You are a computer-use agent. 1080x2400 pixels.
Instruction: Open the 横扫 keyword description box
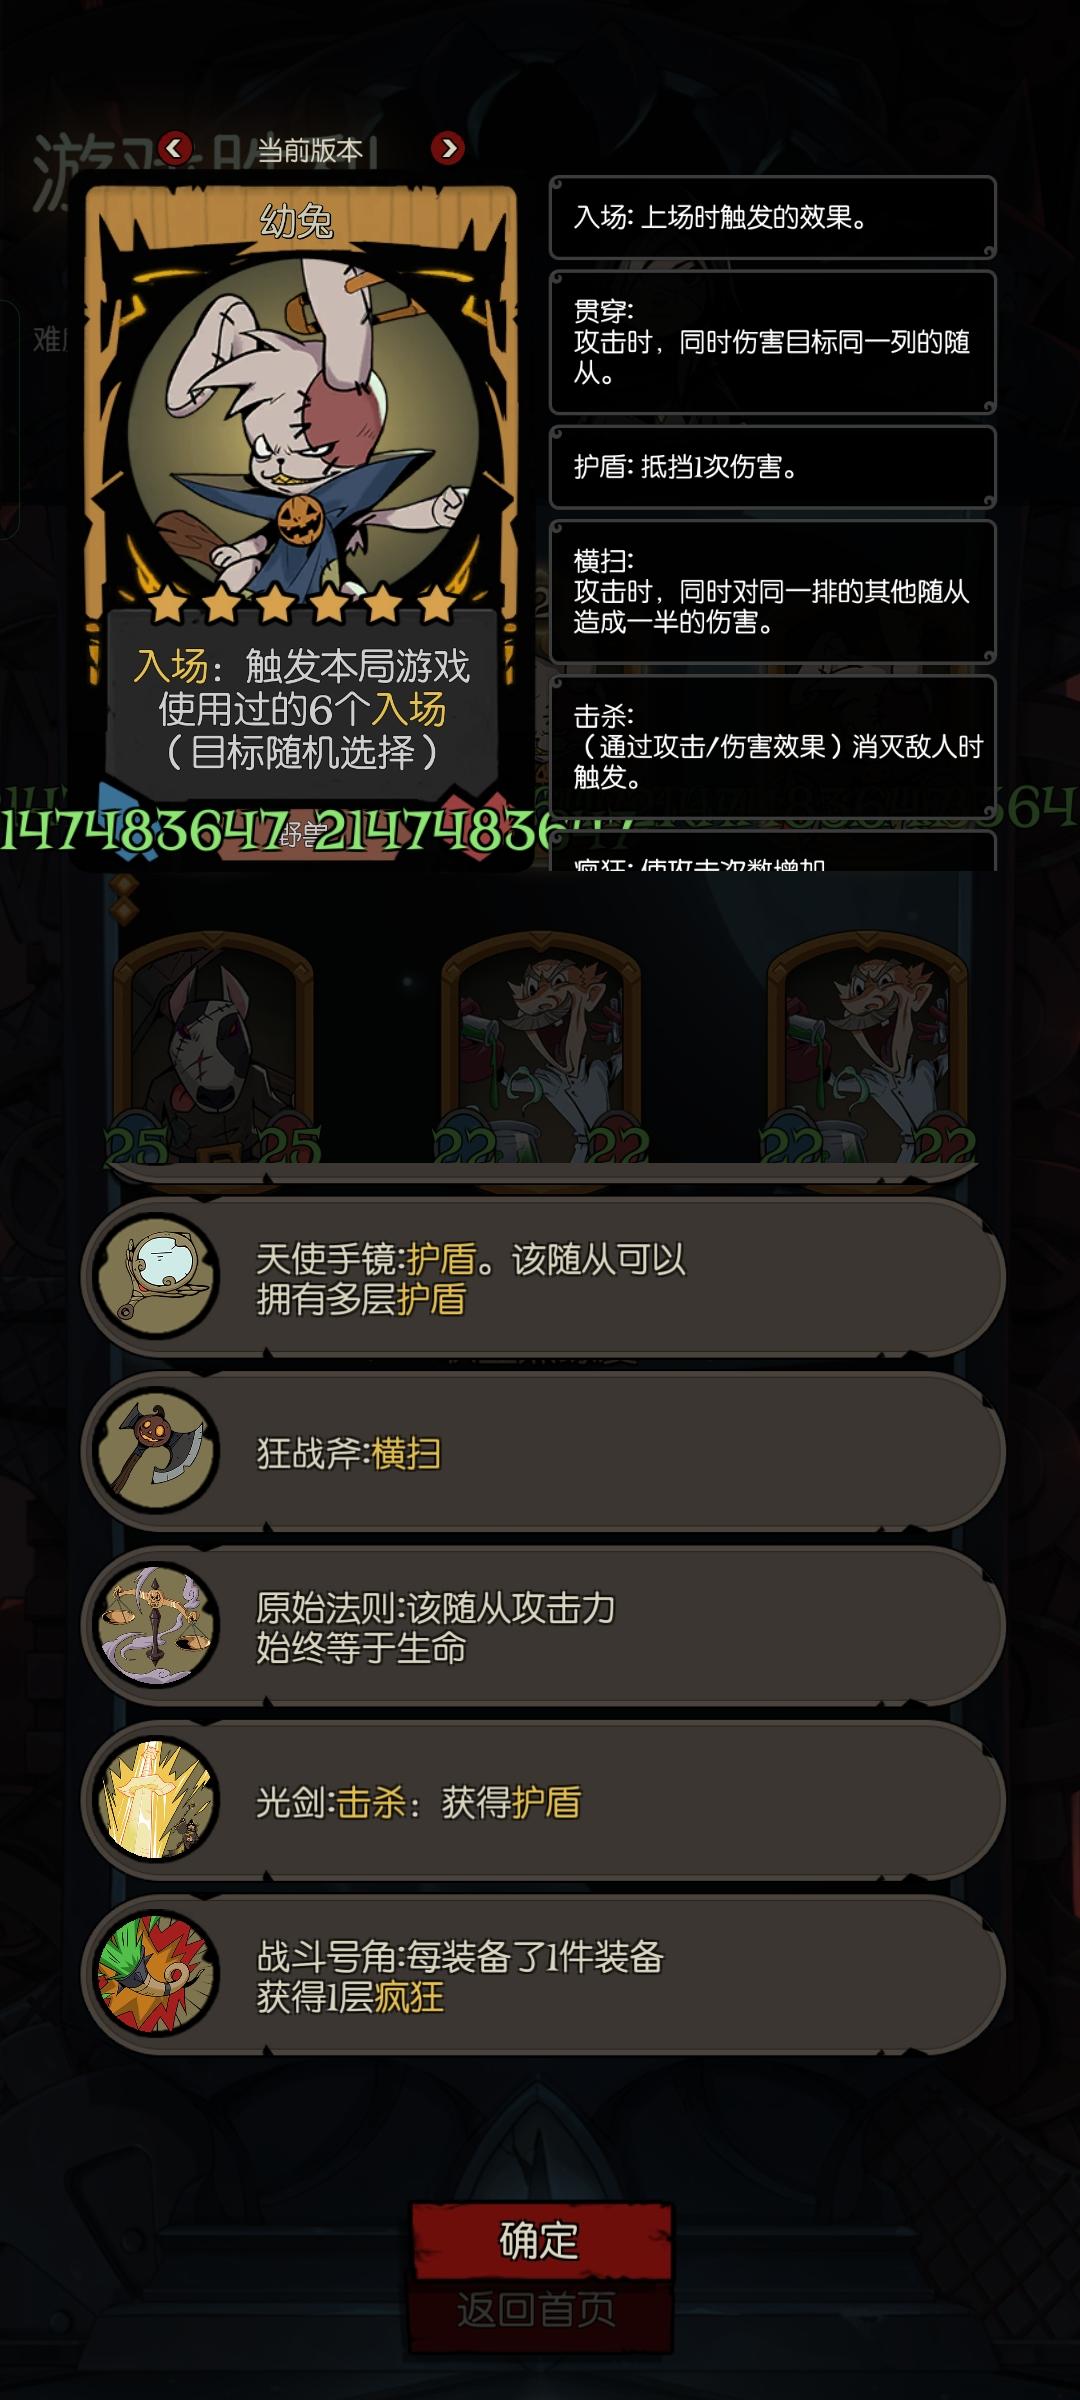(x=773, y=591)
